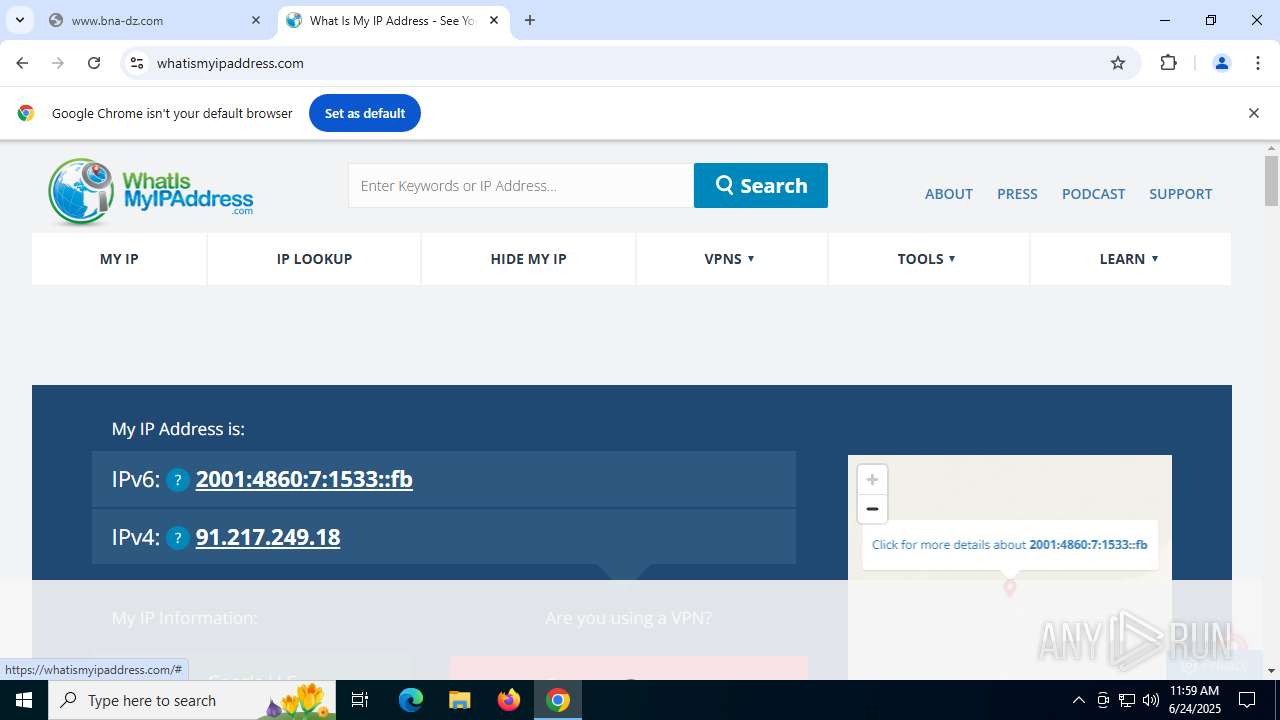Click the taskbar search box

pos(194,700)
